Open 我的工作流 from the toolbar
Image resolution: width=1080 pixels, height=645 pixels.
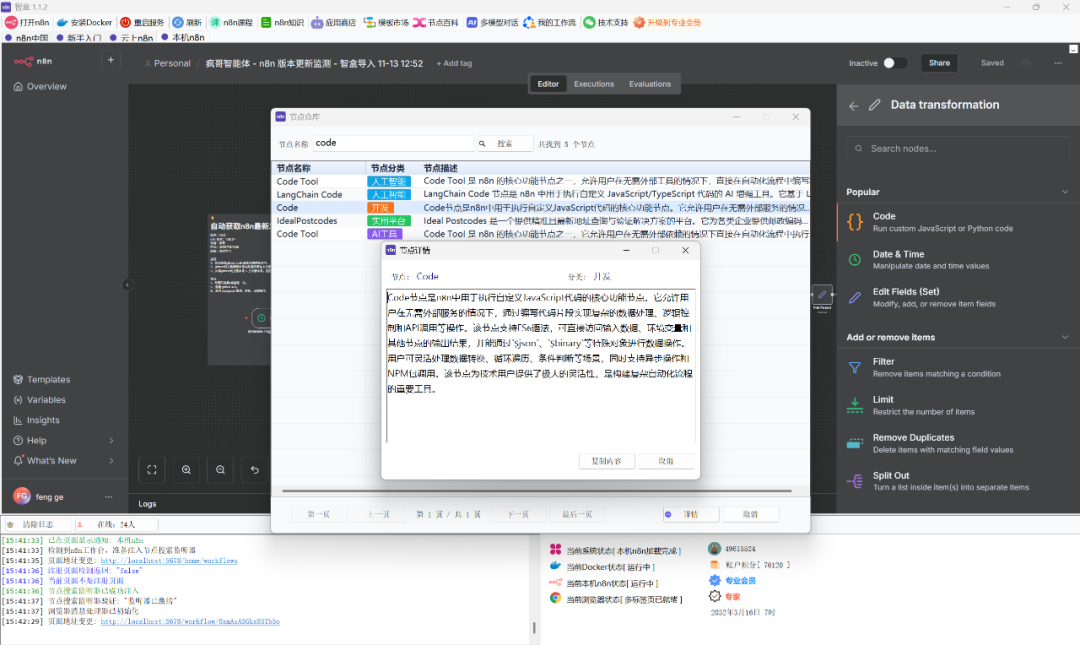pyautogui.click(x=549, y=23)
